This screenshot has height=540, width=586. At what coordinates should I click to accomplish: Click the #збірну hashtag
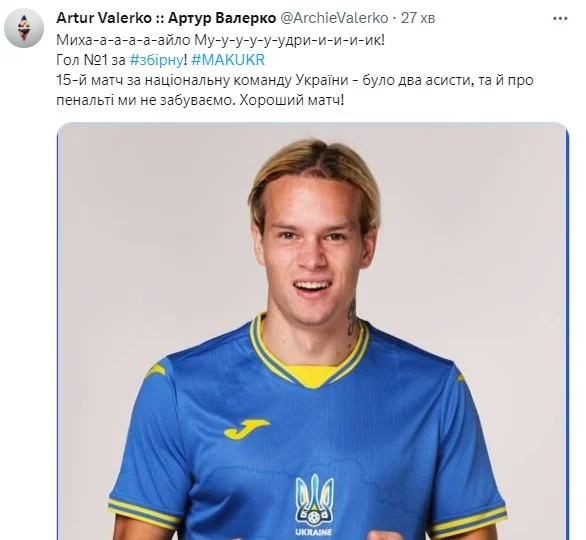(157, 60)
